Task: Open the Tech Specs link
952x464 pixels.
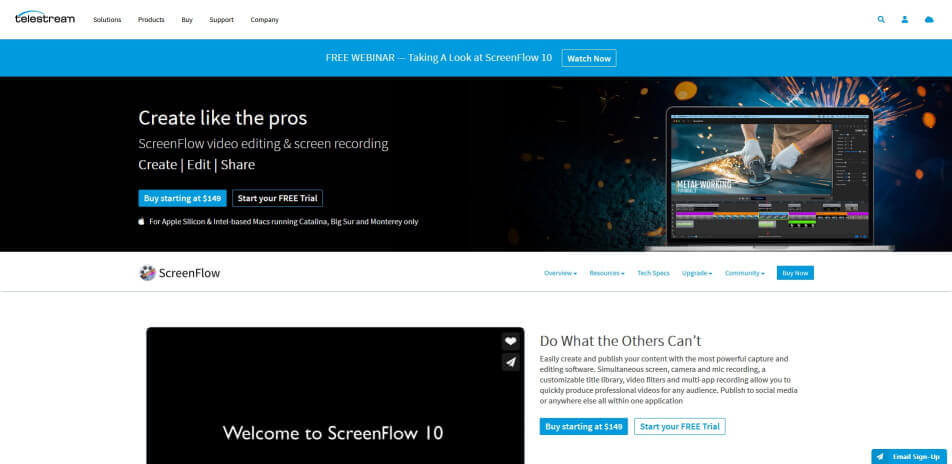Action: (x=653, y=273)
